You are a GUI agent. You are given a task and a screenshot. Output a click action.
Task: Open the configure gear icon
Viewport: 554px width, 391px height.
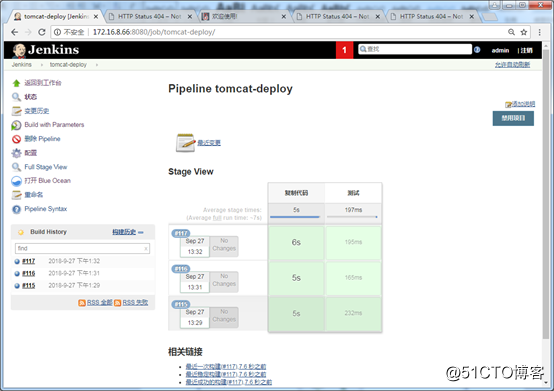click(16, 153)
